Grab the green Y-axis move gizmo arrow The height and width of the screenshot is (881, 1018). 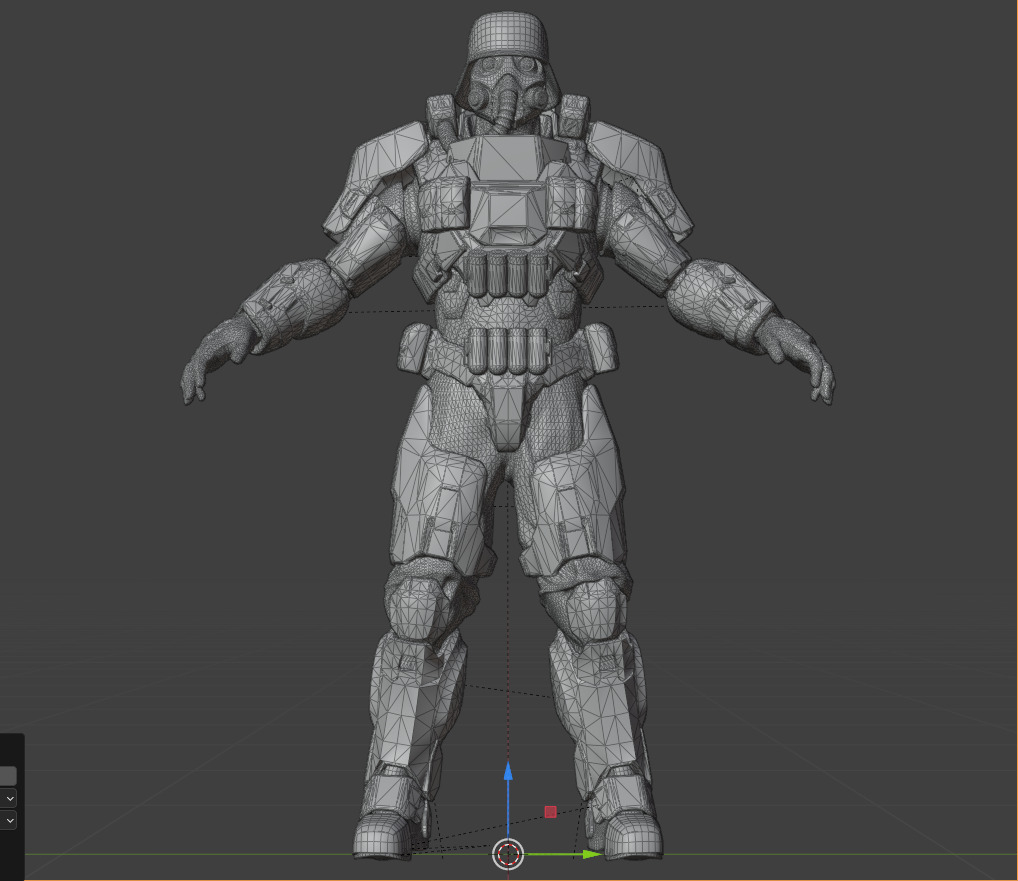click(592, 854)
